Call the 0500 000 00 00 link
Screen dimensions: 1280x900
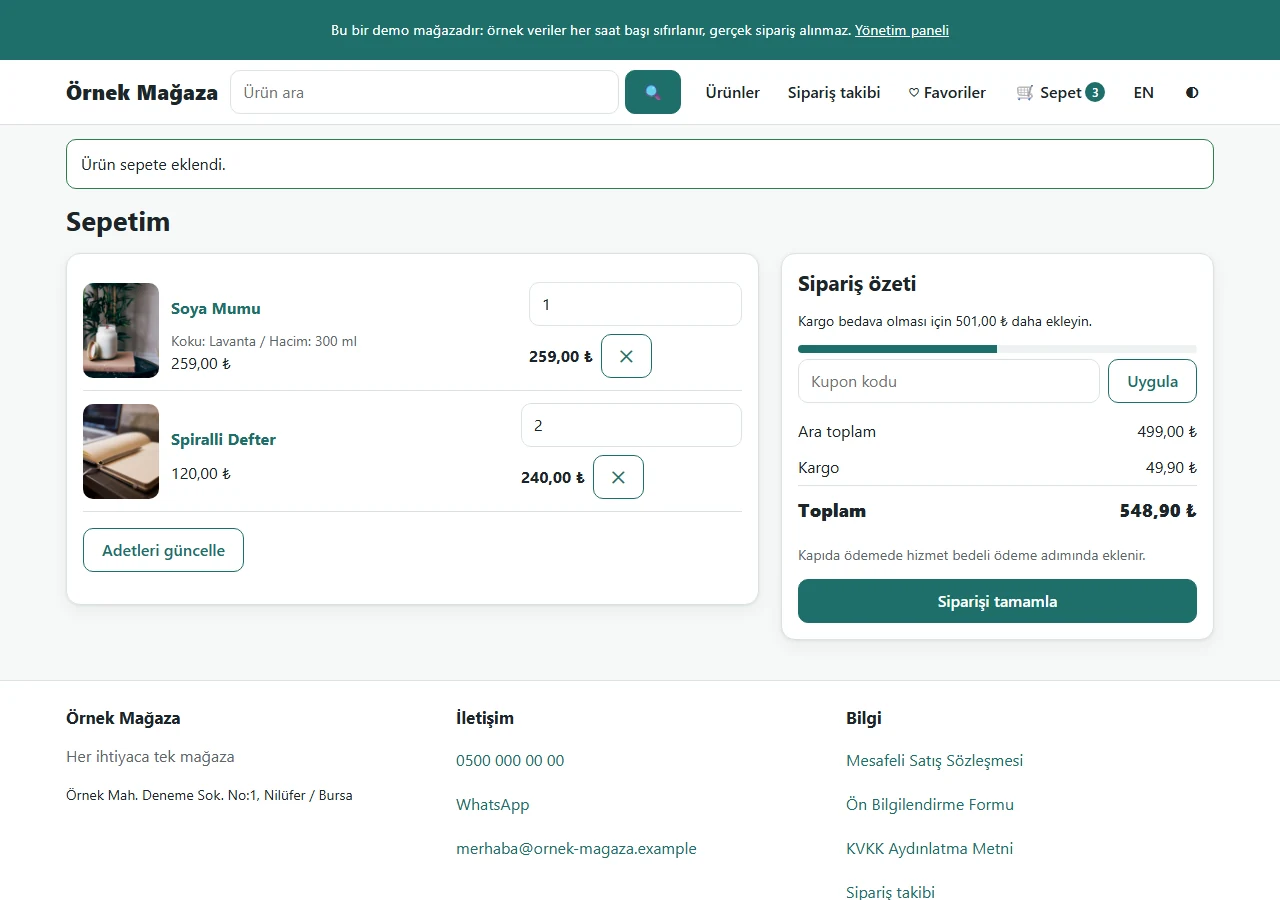click(510, 760)
